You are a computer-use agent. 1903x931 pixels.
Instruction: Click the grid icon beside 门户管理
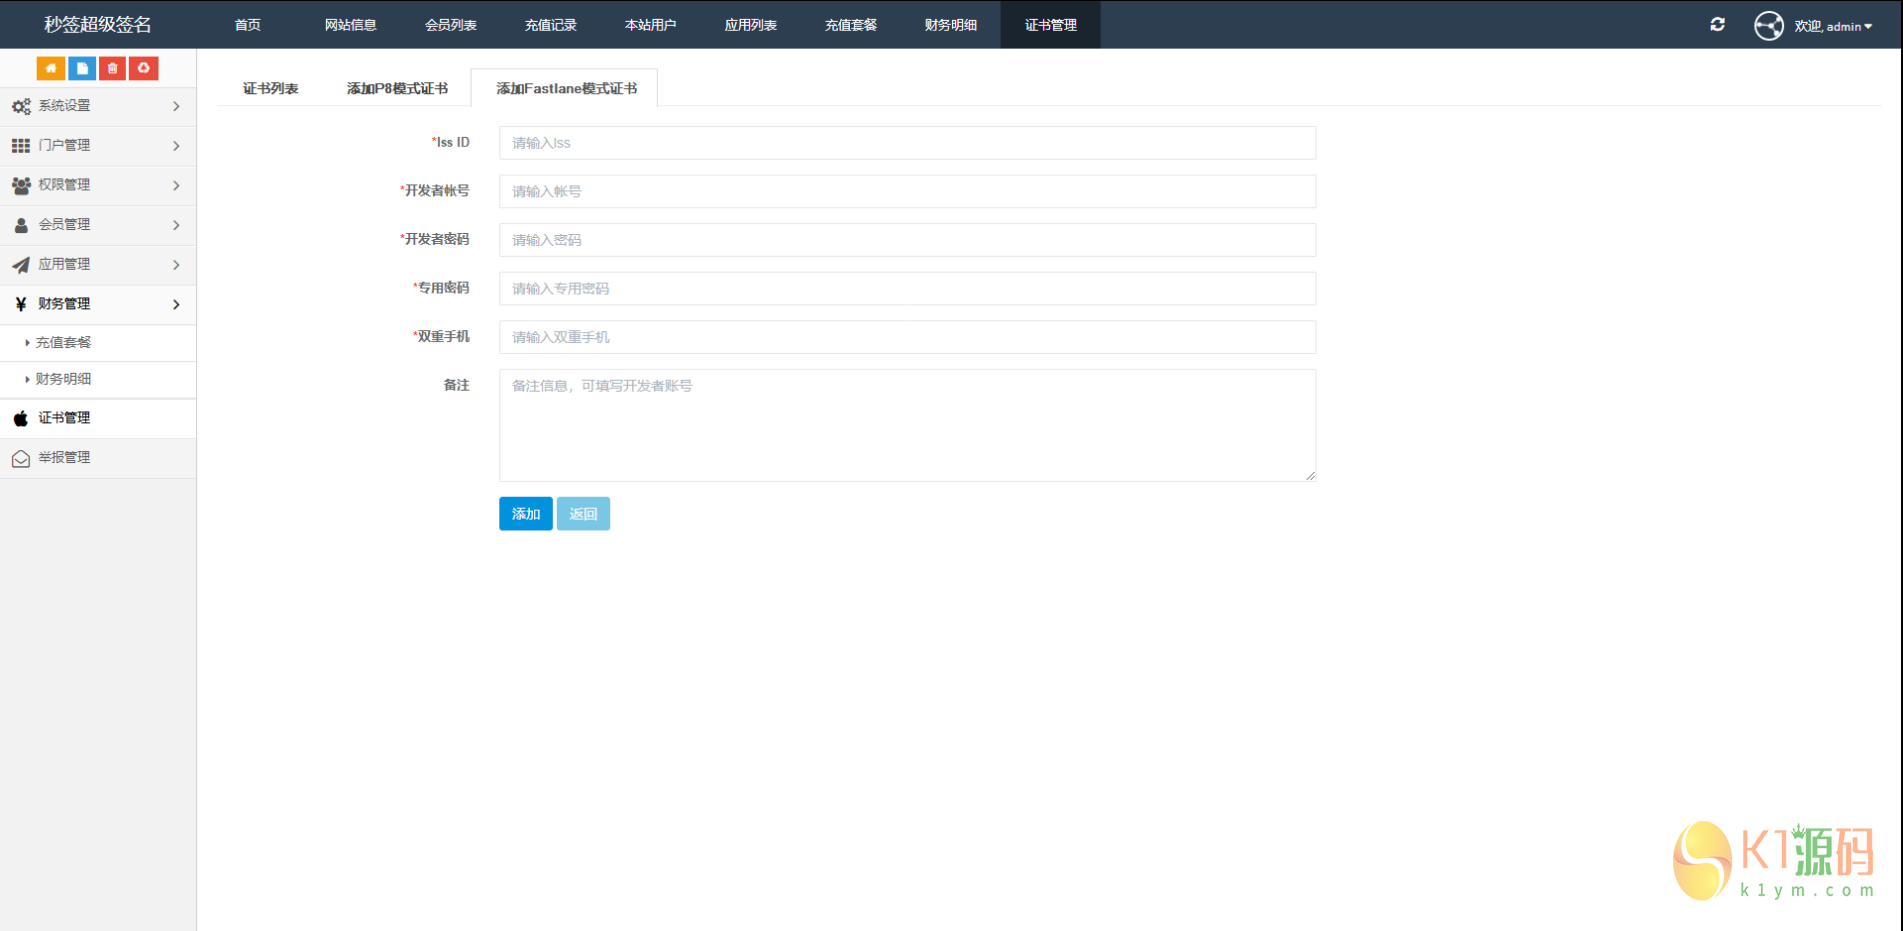click(21, 146)
